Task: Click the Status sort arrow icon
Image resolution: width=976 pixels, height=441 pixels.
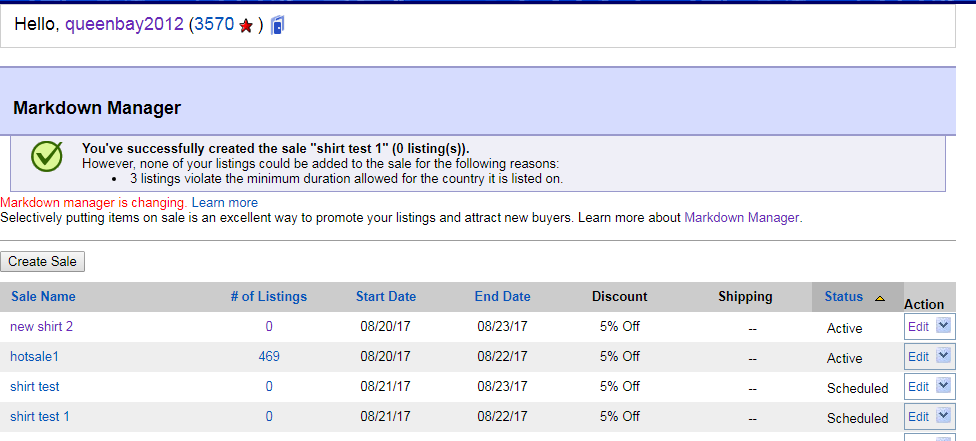Action: (879, 298)
